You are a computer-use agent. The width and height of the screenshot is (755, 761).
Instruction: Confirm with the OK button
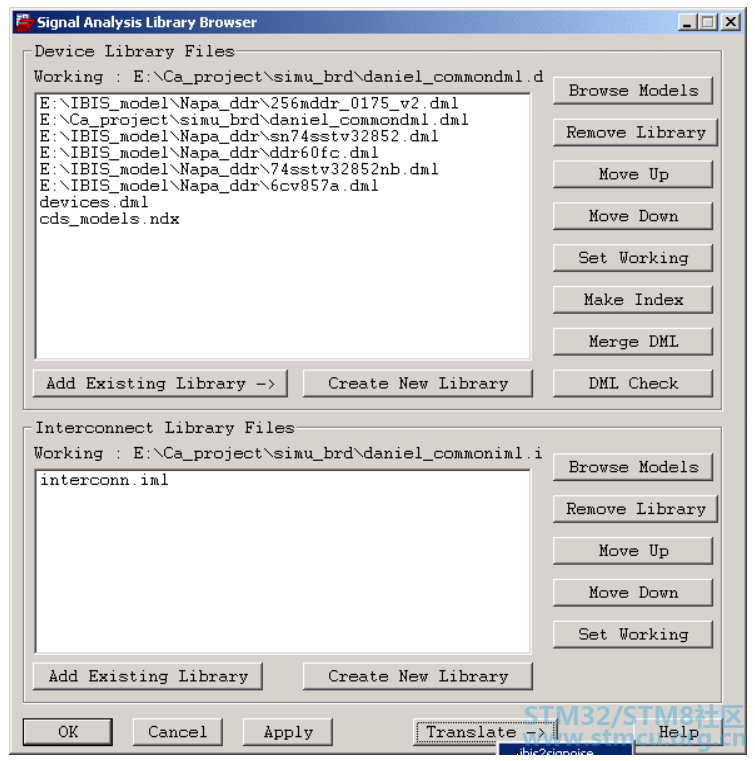point(67,732)
